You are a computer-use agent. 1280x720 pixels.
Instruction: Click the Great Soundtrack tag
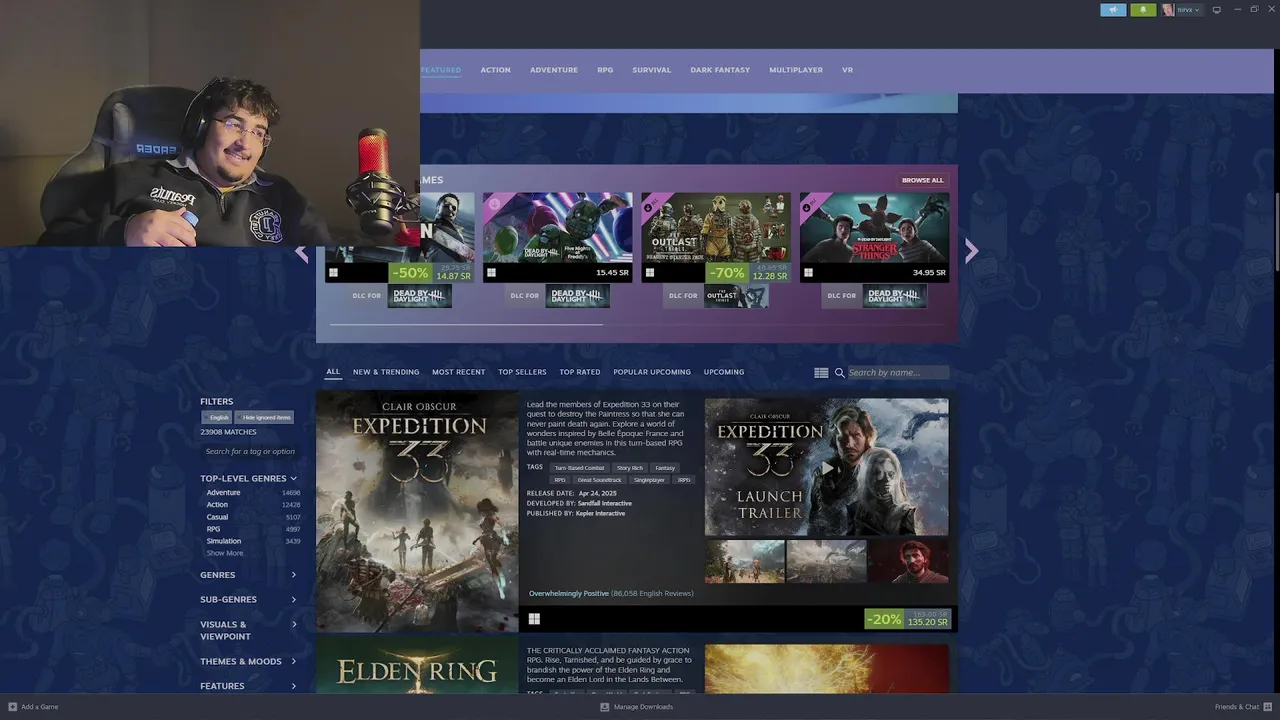599,480
